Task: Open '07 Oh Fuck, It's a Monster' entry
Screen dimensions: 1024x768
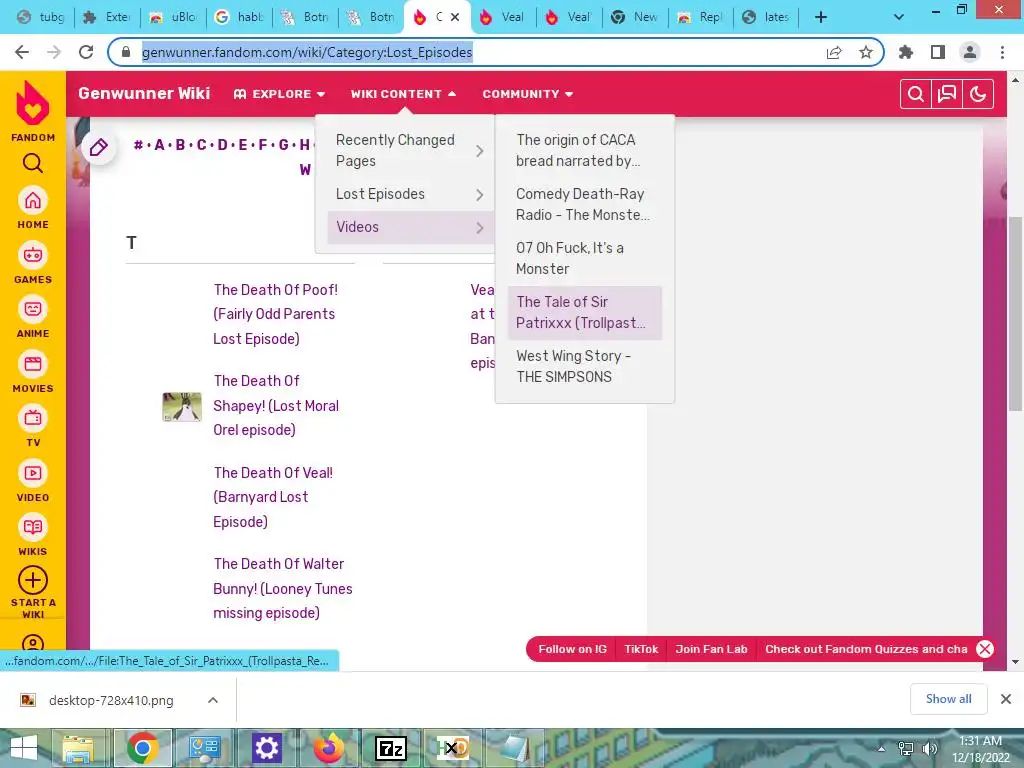Action: (585, 258)
